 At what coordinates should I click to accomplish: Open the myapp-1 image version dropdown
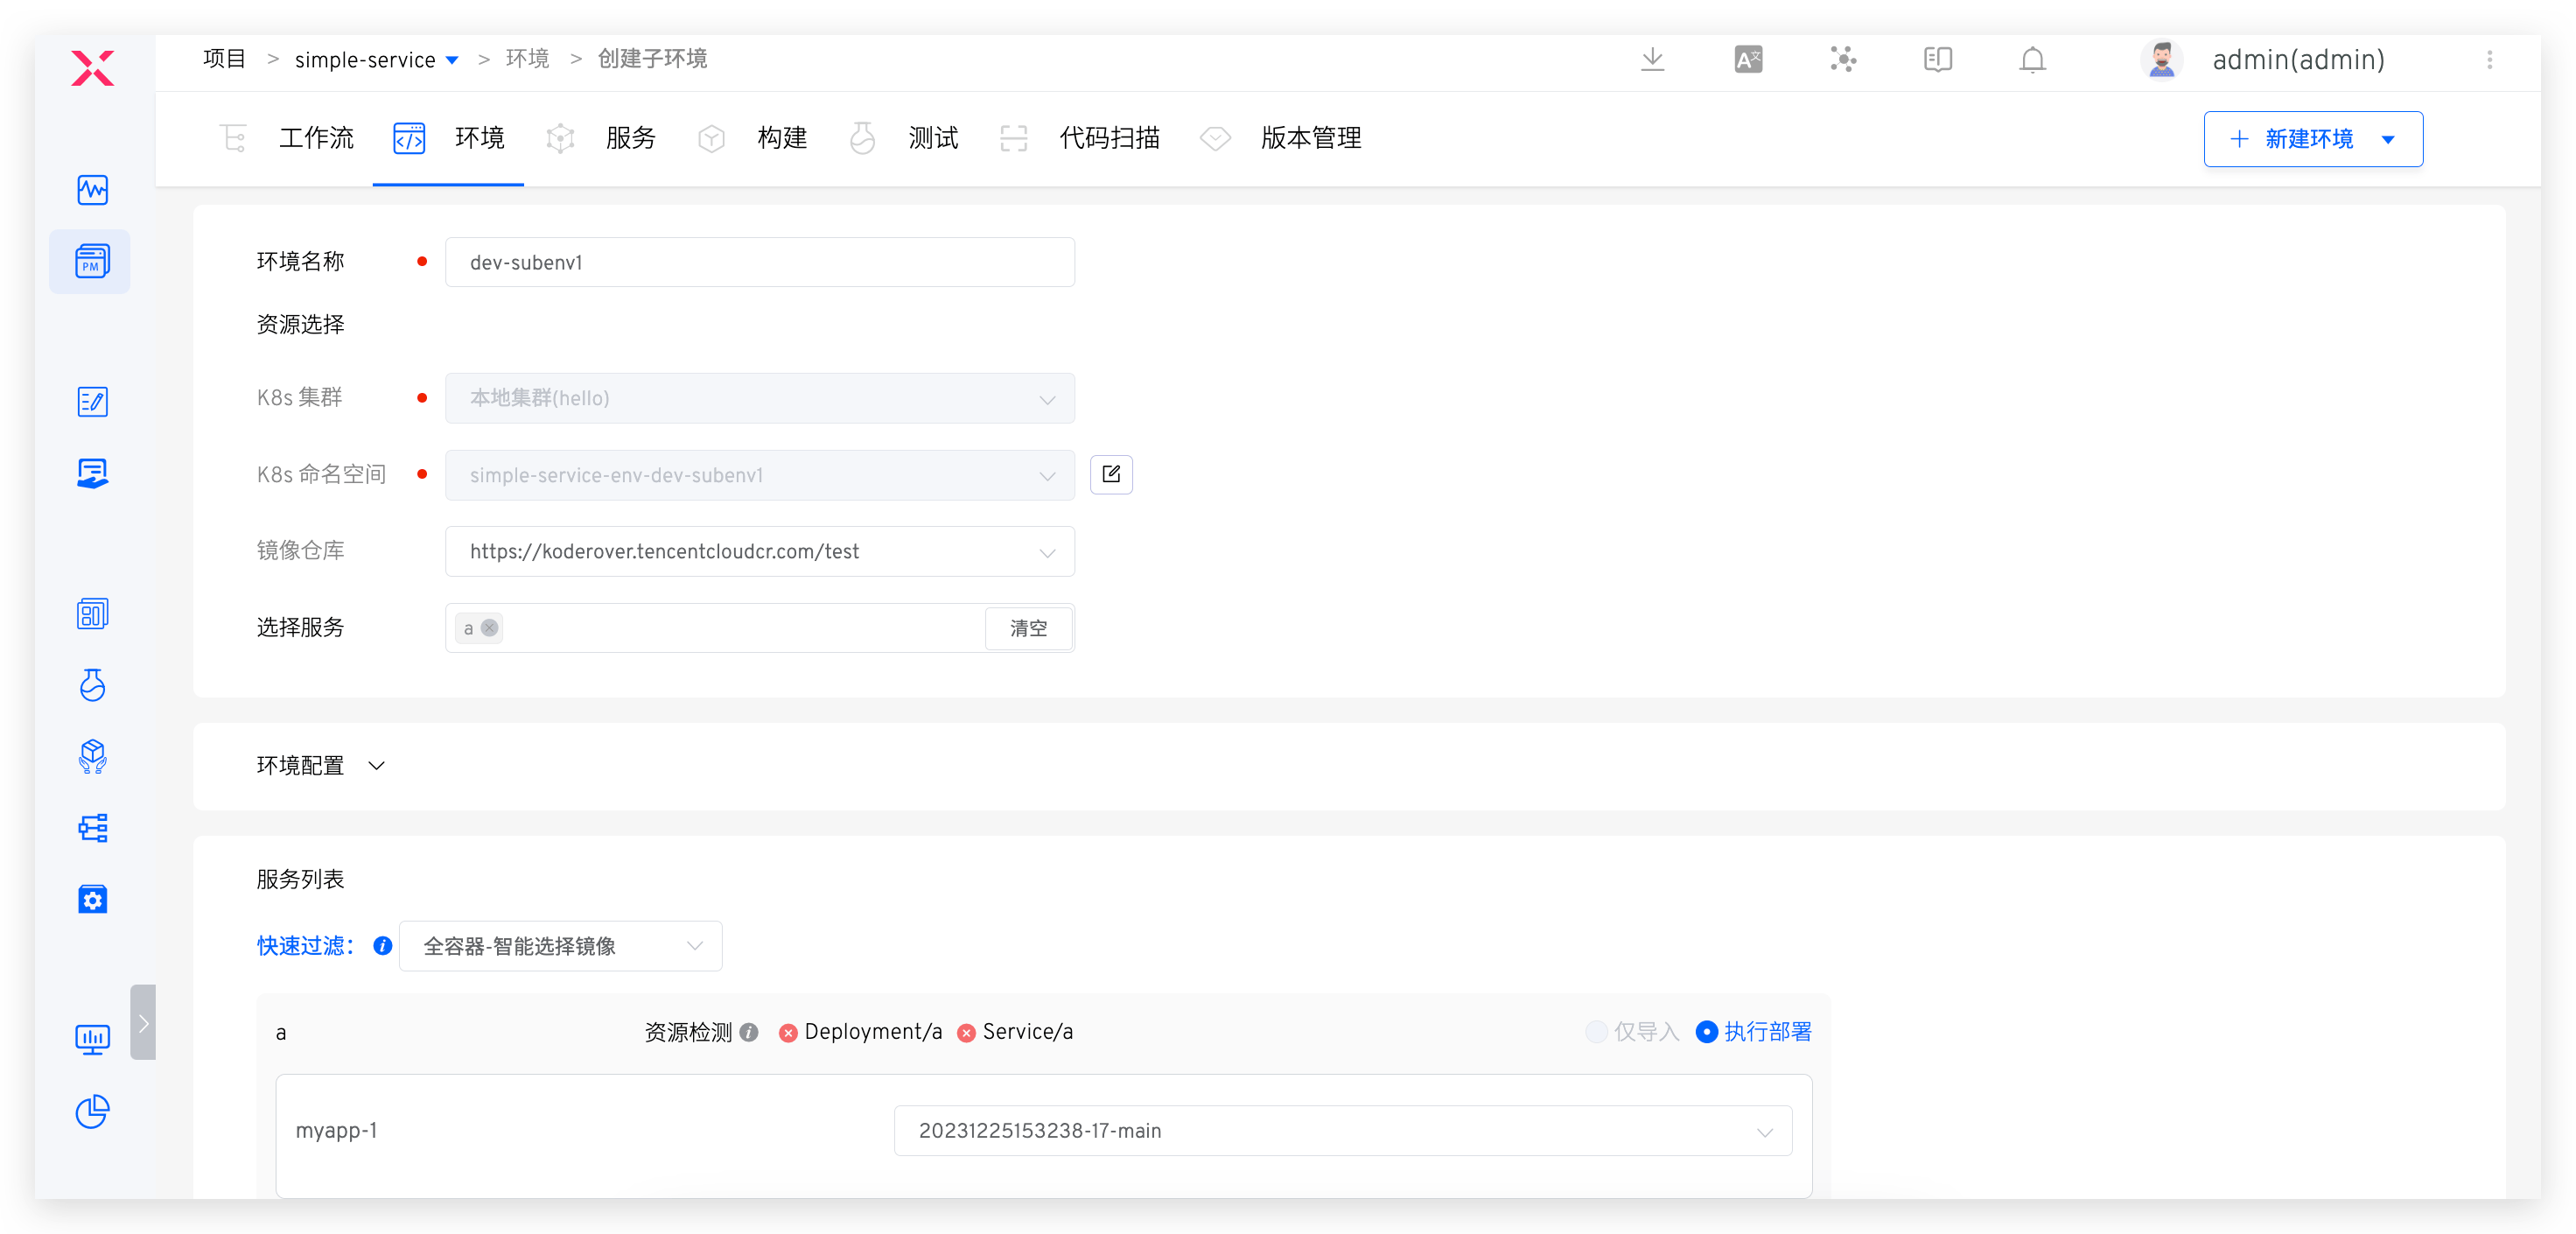tap(1343, 1131)
